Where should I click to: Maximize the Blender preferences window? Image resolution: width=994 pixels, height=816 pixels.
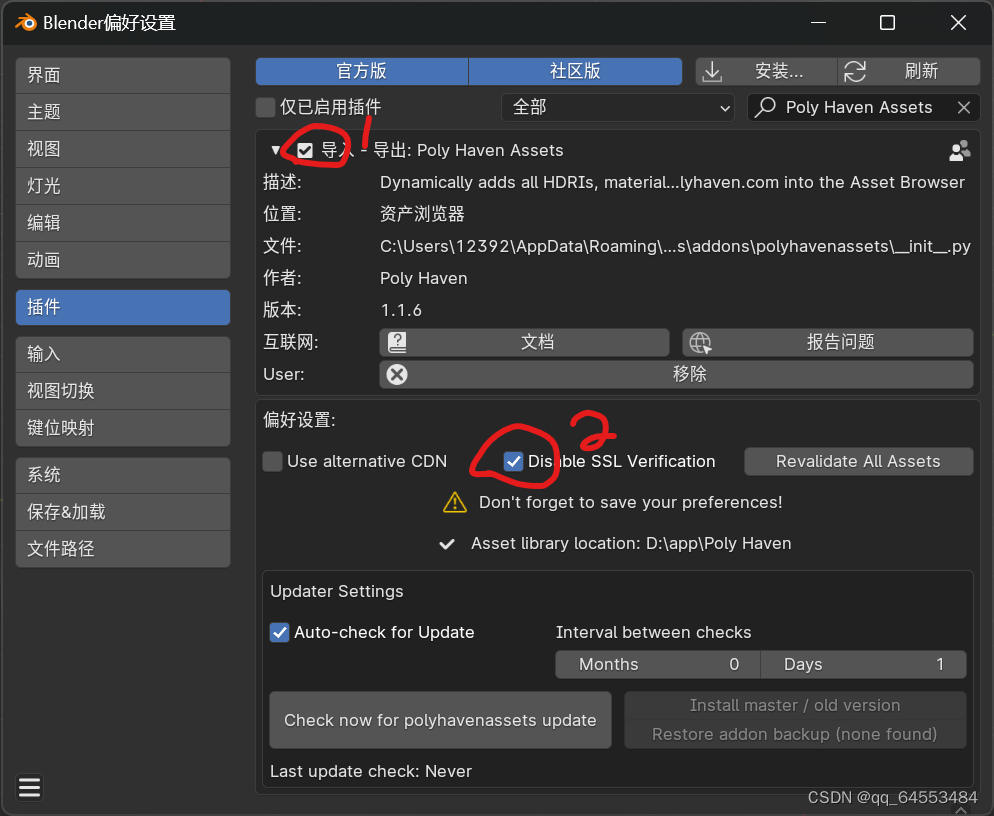(x=888, y=23)
